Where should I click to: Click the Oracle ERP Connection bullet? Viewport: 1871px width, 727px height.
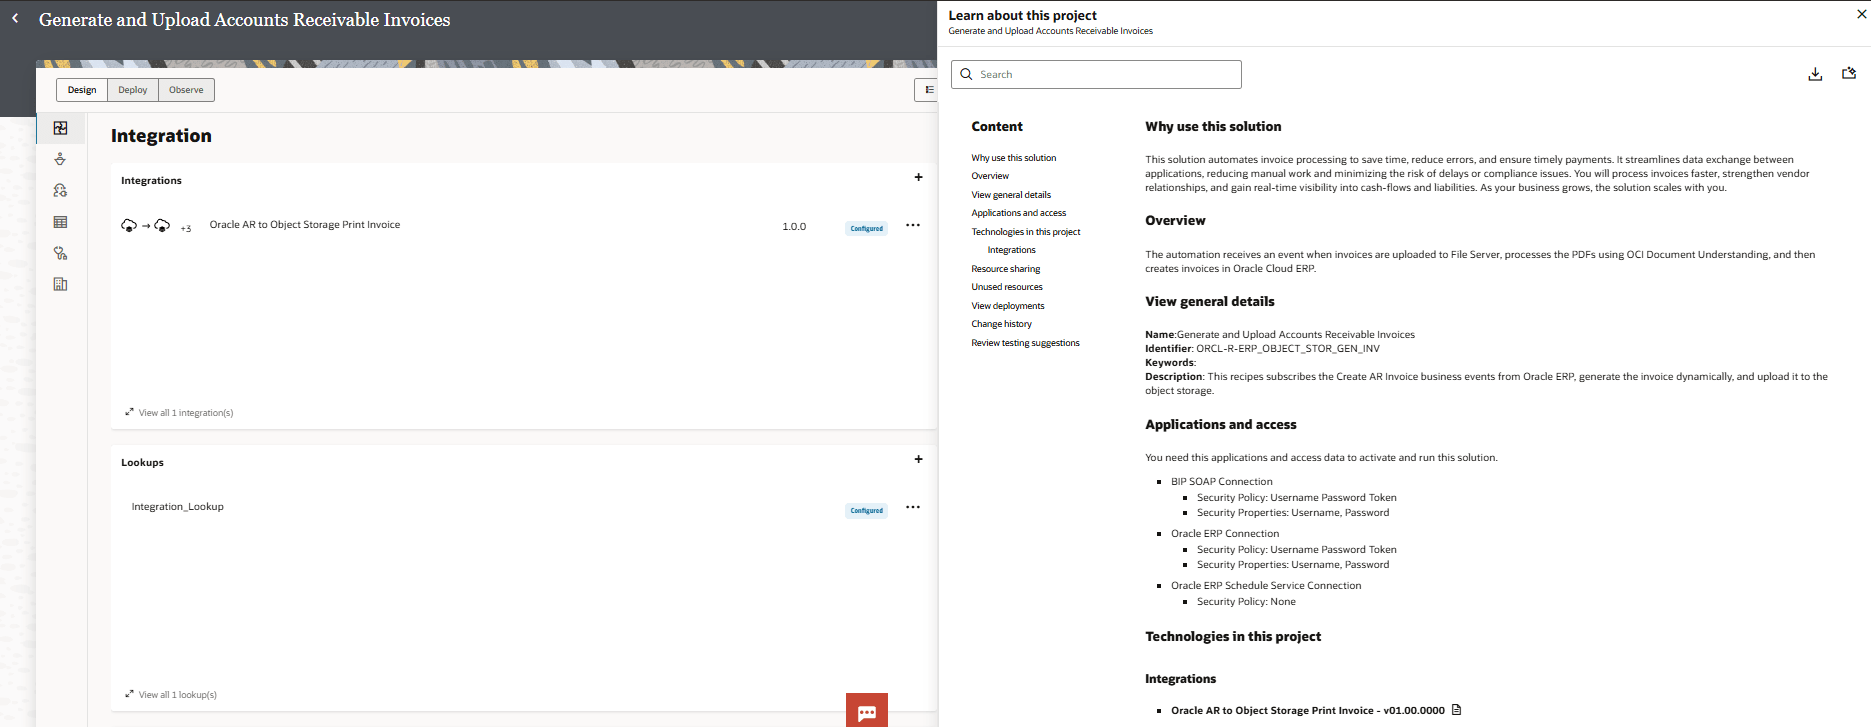click(x=1224, y=534)
